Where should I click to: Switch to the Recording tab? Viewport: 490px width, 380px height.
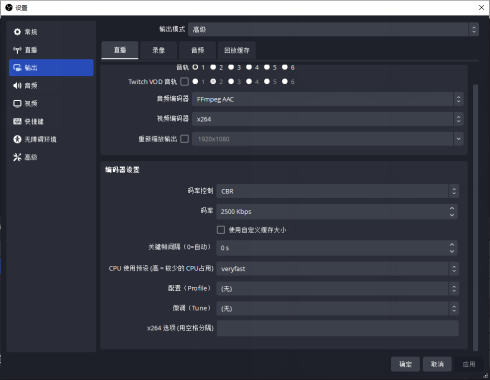(x=159, y=50)
